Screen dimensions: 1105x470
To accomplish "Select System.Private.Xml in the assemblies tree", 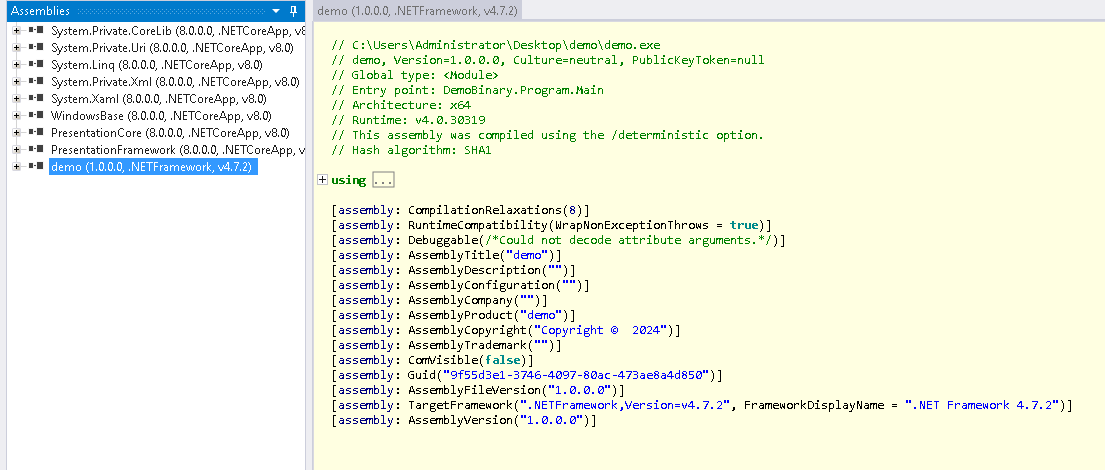I will point(175,81).
